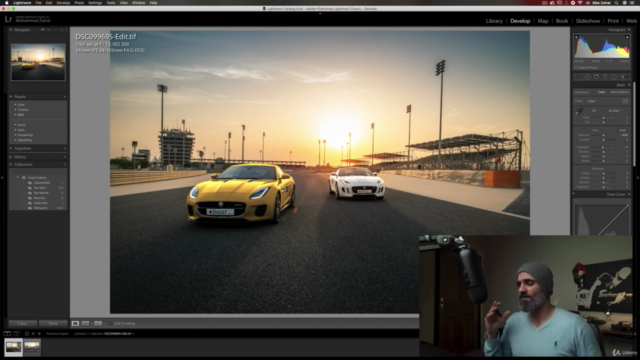Select Color treatment in Basic panel

tap(602, 92)
